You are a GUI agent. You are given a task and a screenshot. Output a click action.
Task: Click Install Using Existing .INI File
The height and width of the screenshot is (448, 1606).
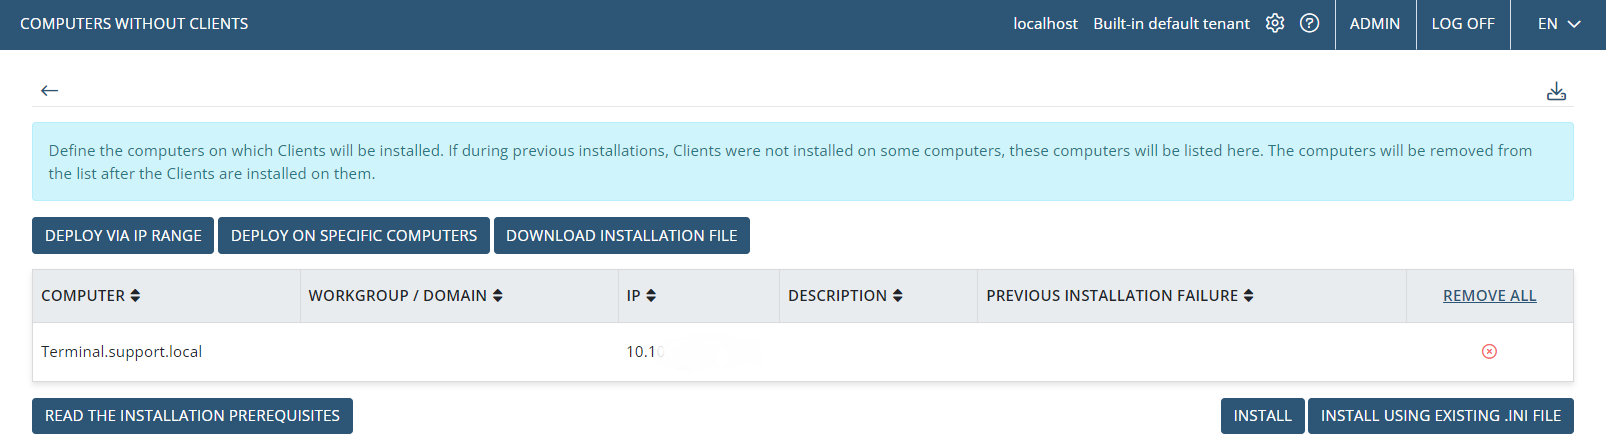point(1440,416)
